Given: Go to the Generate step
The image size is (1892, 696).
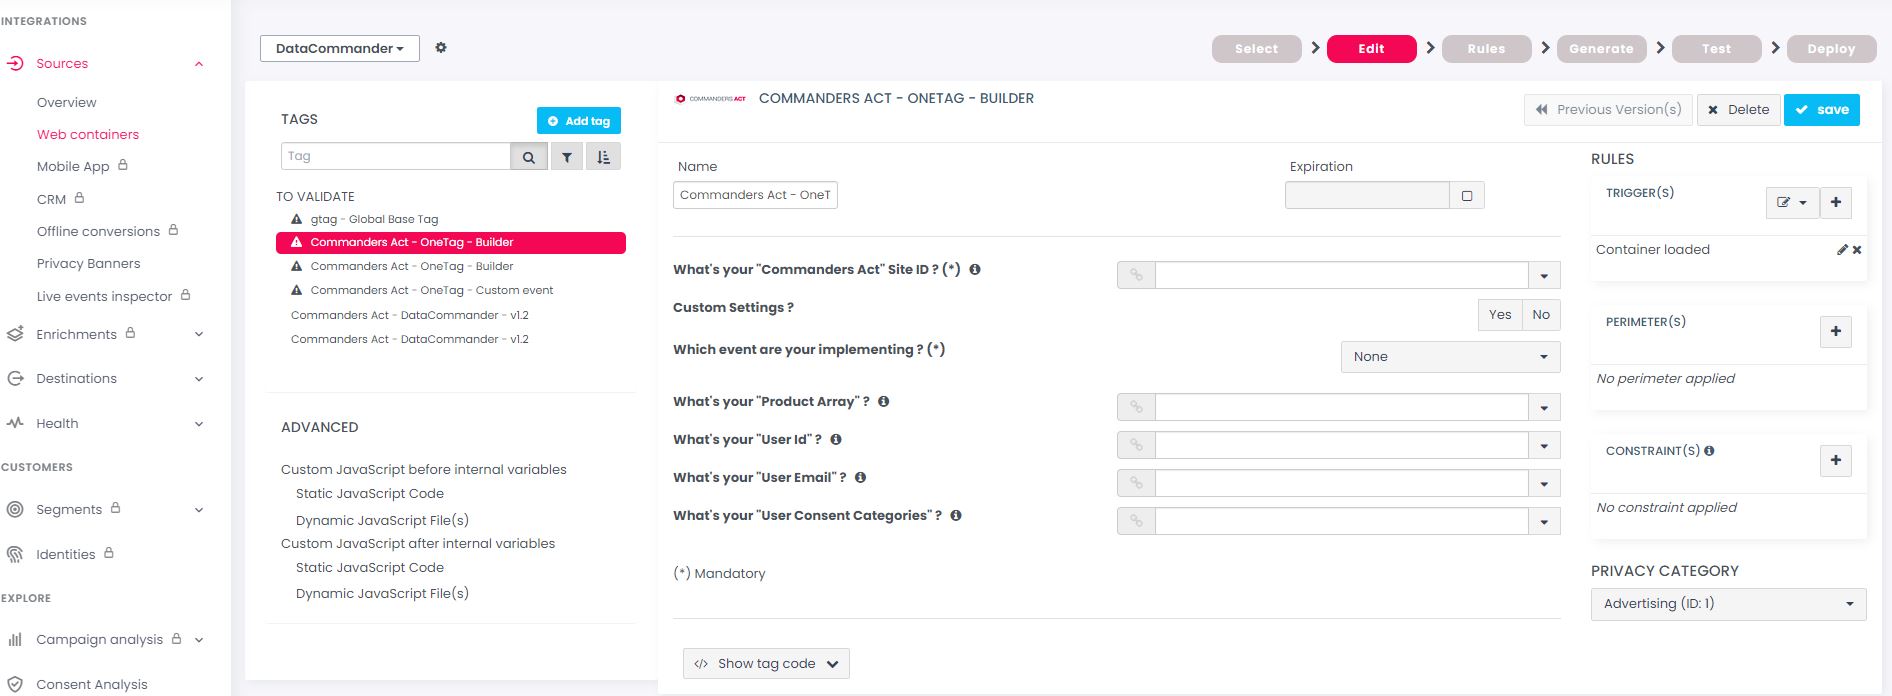Looking at the screenshot, I should pos(1602,49).
